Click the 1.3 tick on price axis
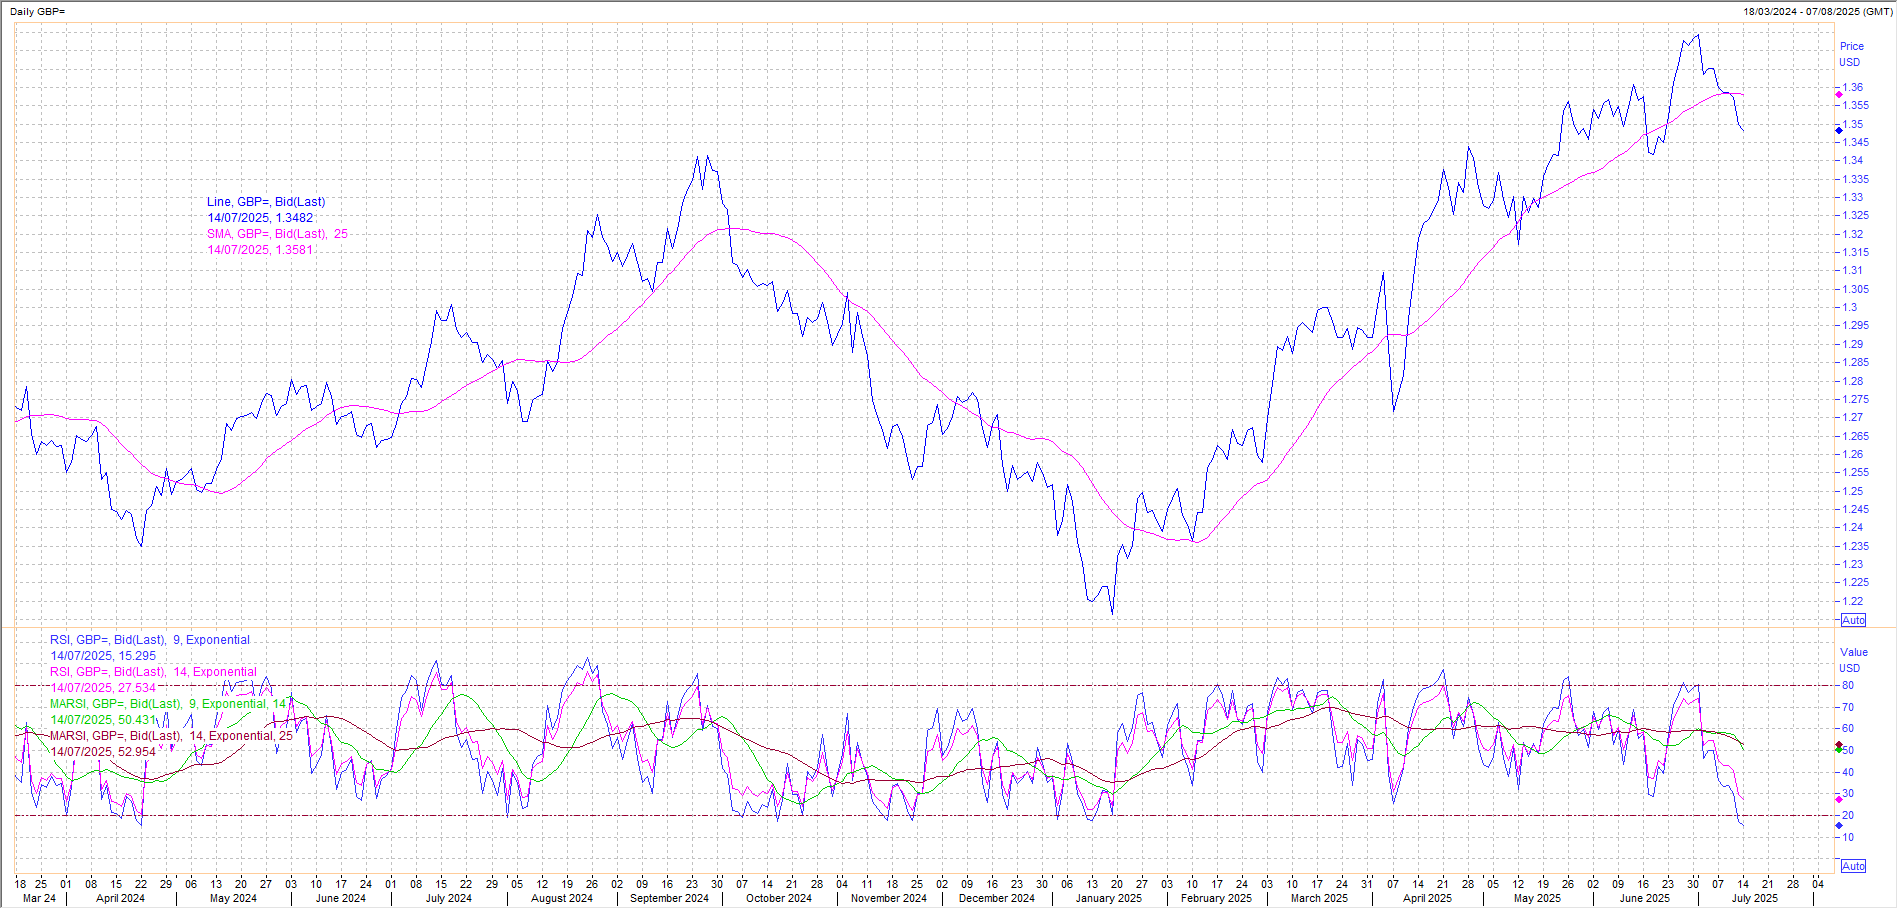Viewport: 1898px width, 909px height. point(1849,308)
